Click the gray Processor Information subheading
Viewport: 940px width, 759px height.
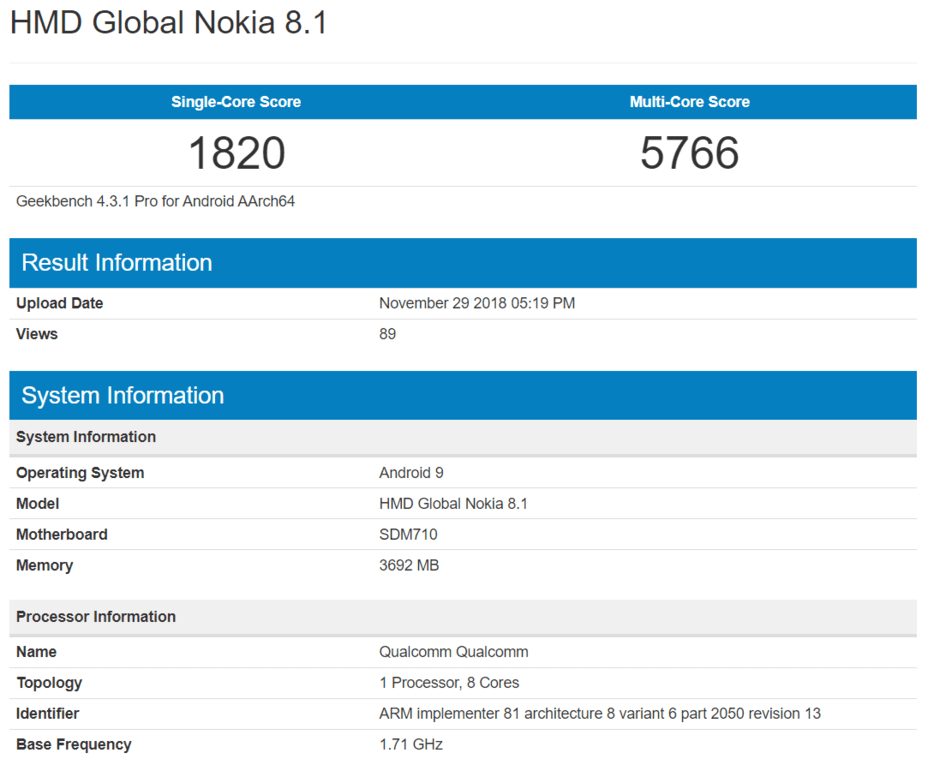click(x=96, y=617)
